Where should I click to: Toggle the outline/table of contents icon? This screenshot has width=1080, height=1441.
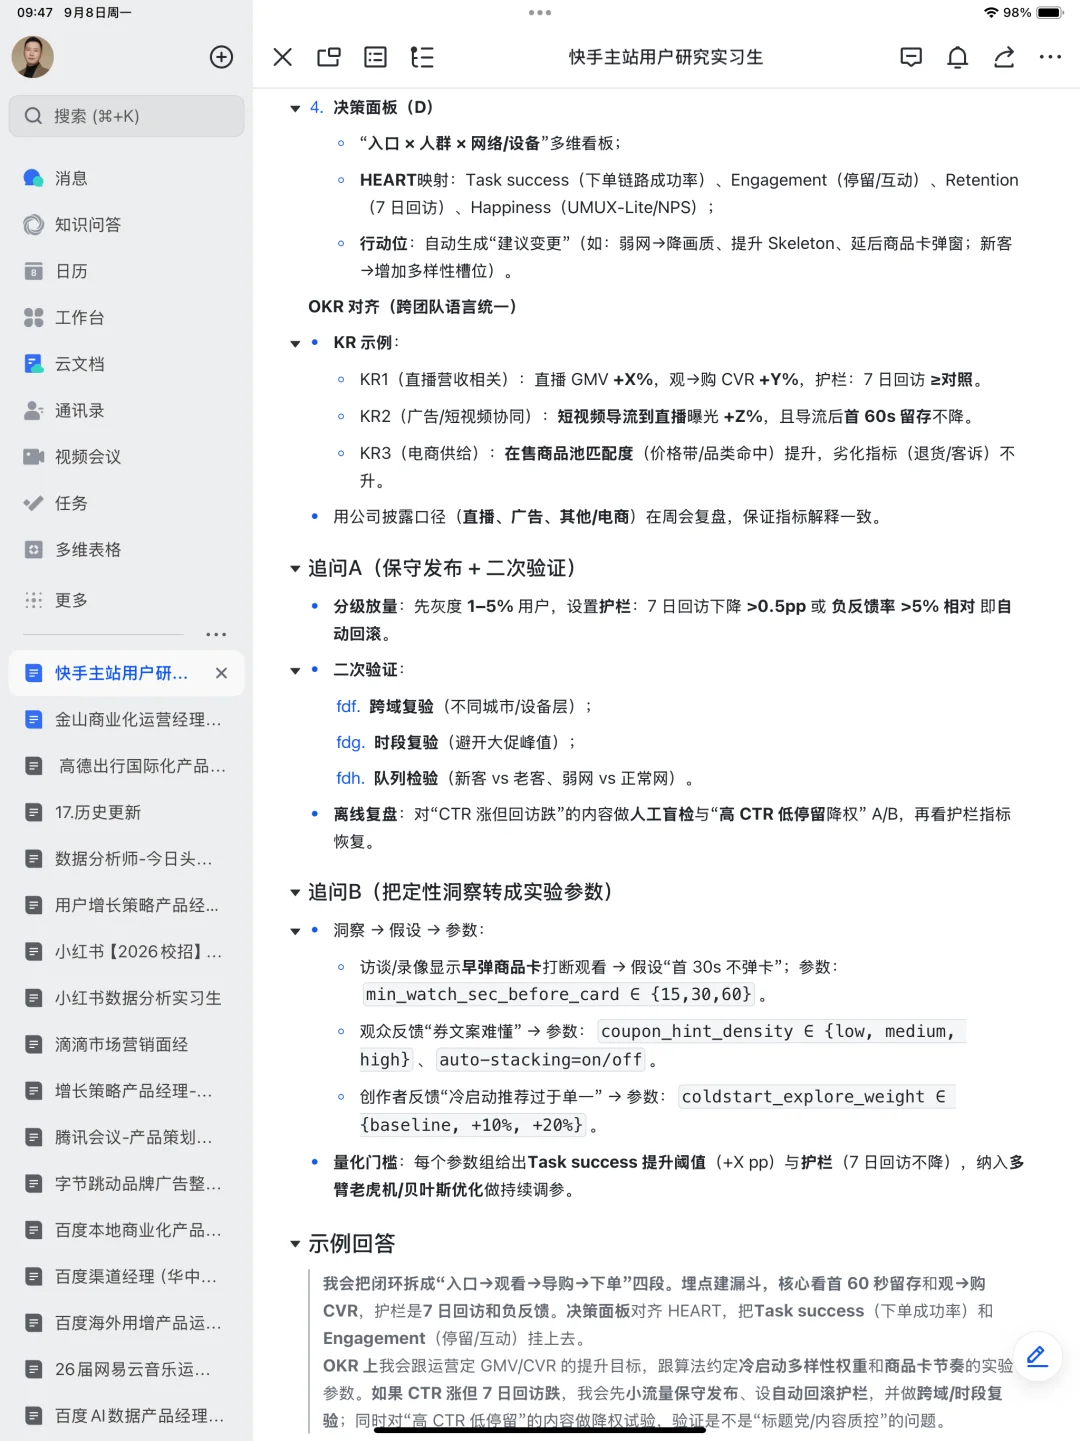(x=422, y=57)
